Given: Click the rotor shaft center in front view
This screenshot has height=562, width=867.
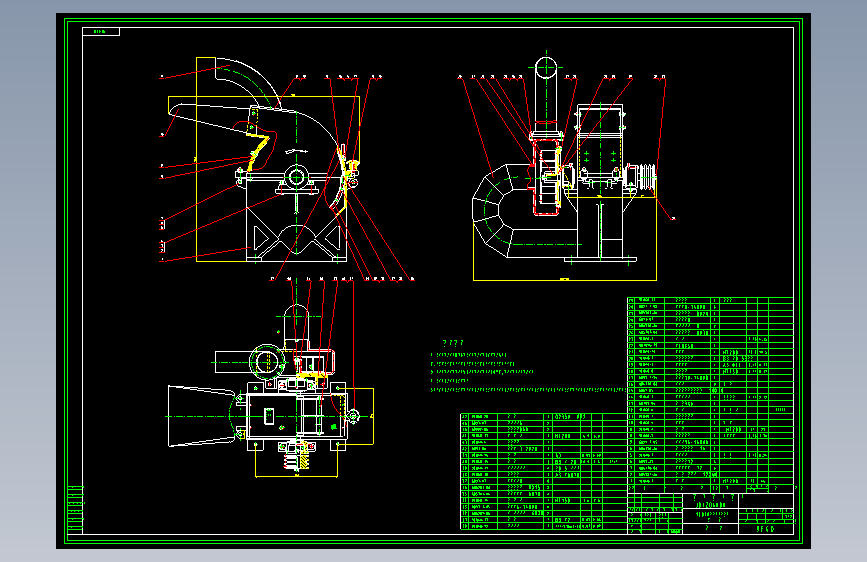Looking at the screenshot, I should click(296, 178).
